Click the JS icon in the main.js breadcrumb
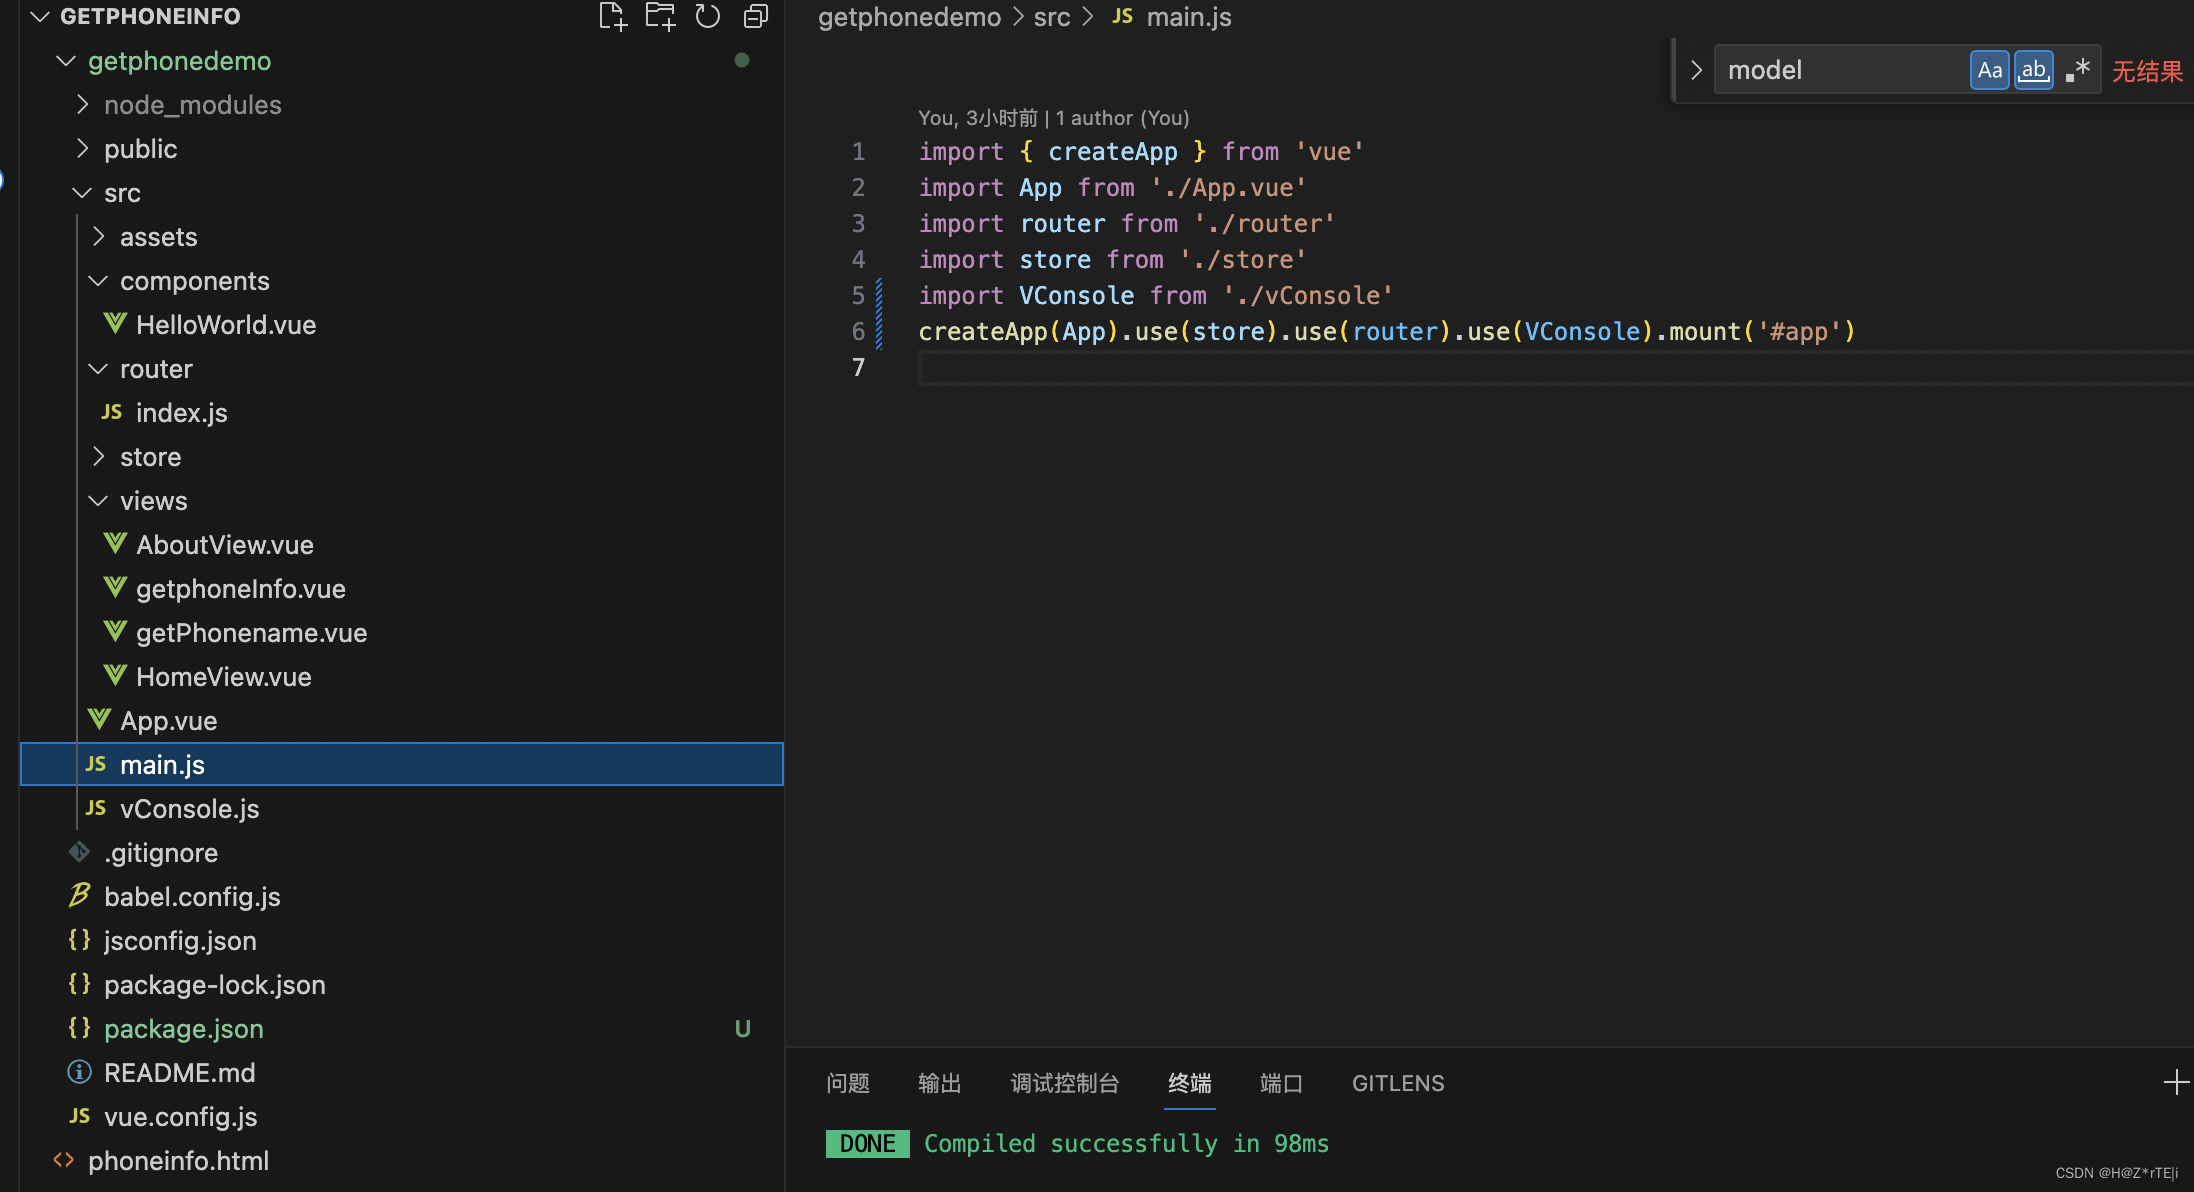Viewport: 2194px width, 1192px height. [x=1122, y=17]
